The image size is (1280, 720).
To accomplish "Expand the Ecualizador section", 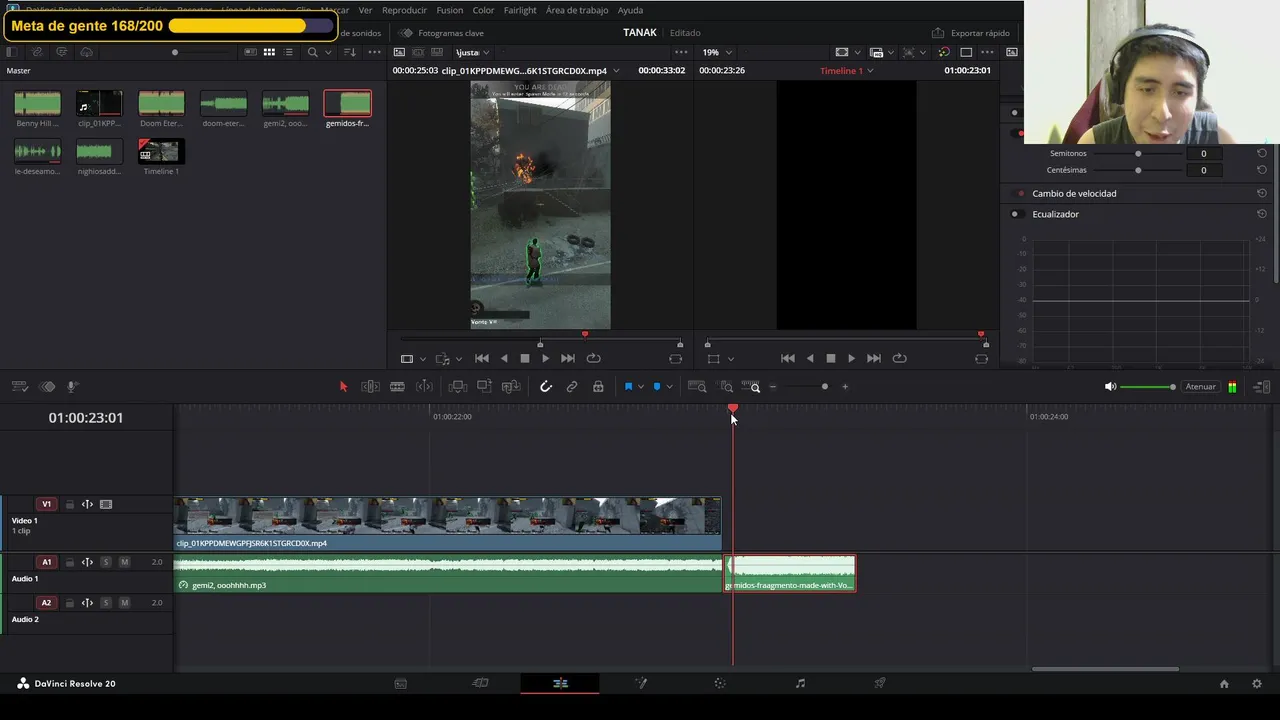I will tap(1055, 214).
